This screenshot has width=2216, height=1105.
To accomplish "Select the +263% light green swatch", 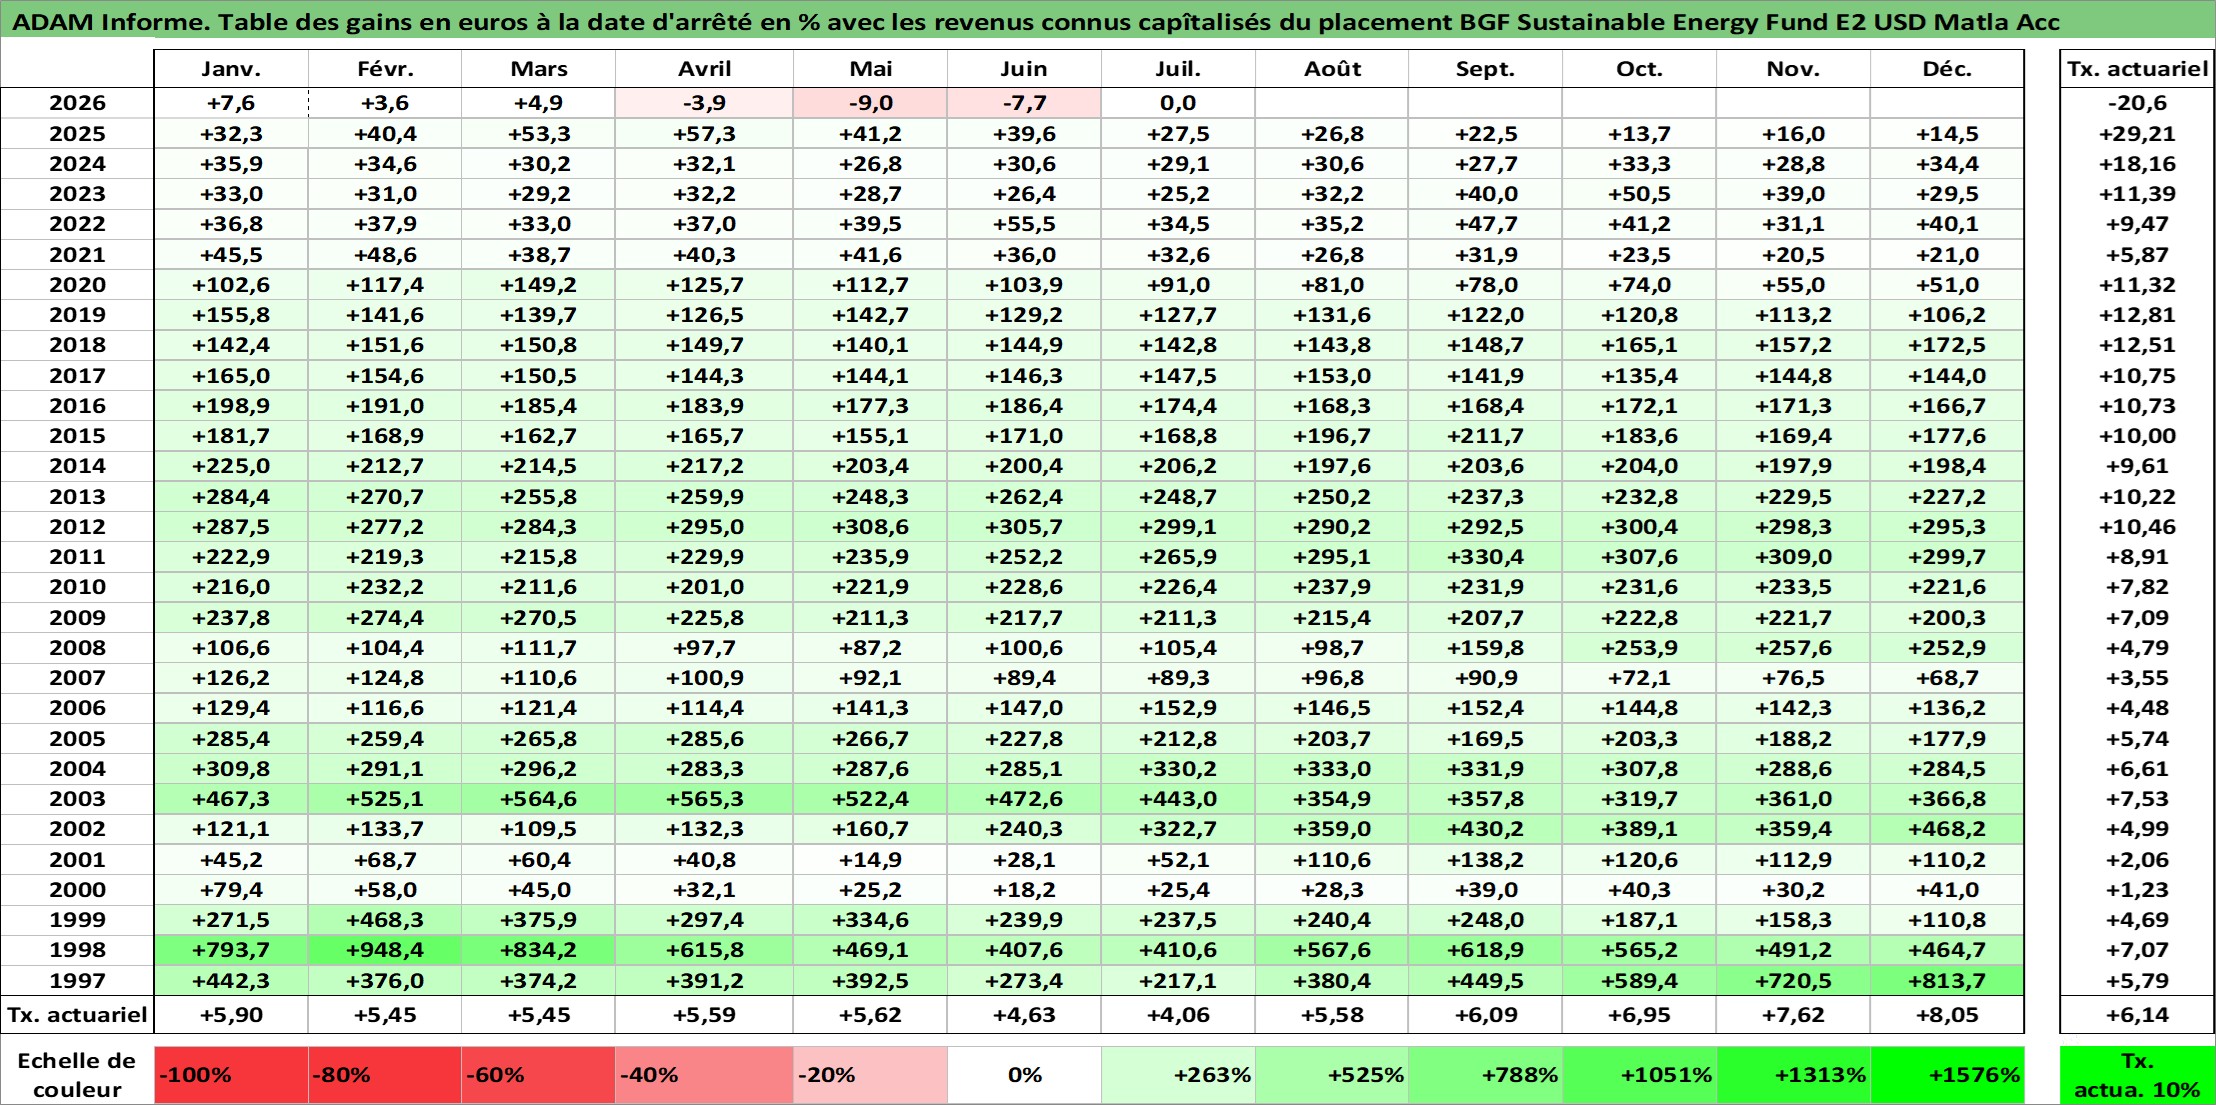I will [1178, 1075].
